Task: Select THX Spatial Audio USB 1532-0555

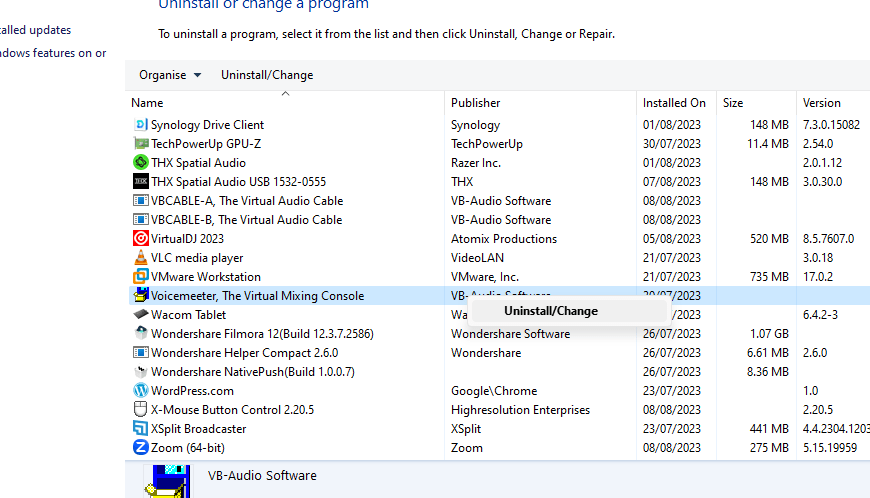Action: point(238,181)
